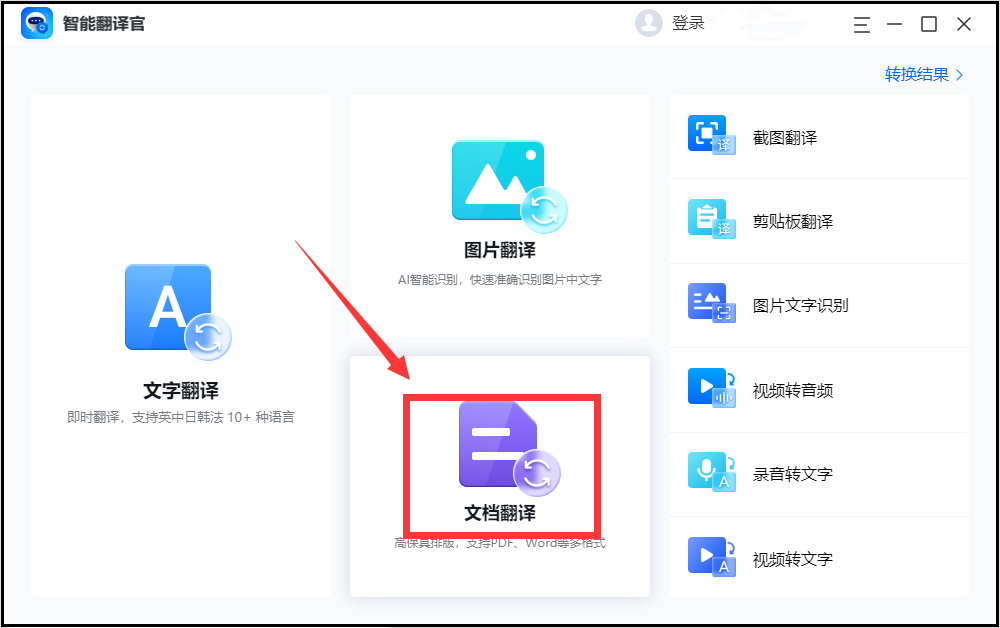Click the user avatar icon
Screen dimensions: 1000x628
click(648, 22)
